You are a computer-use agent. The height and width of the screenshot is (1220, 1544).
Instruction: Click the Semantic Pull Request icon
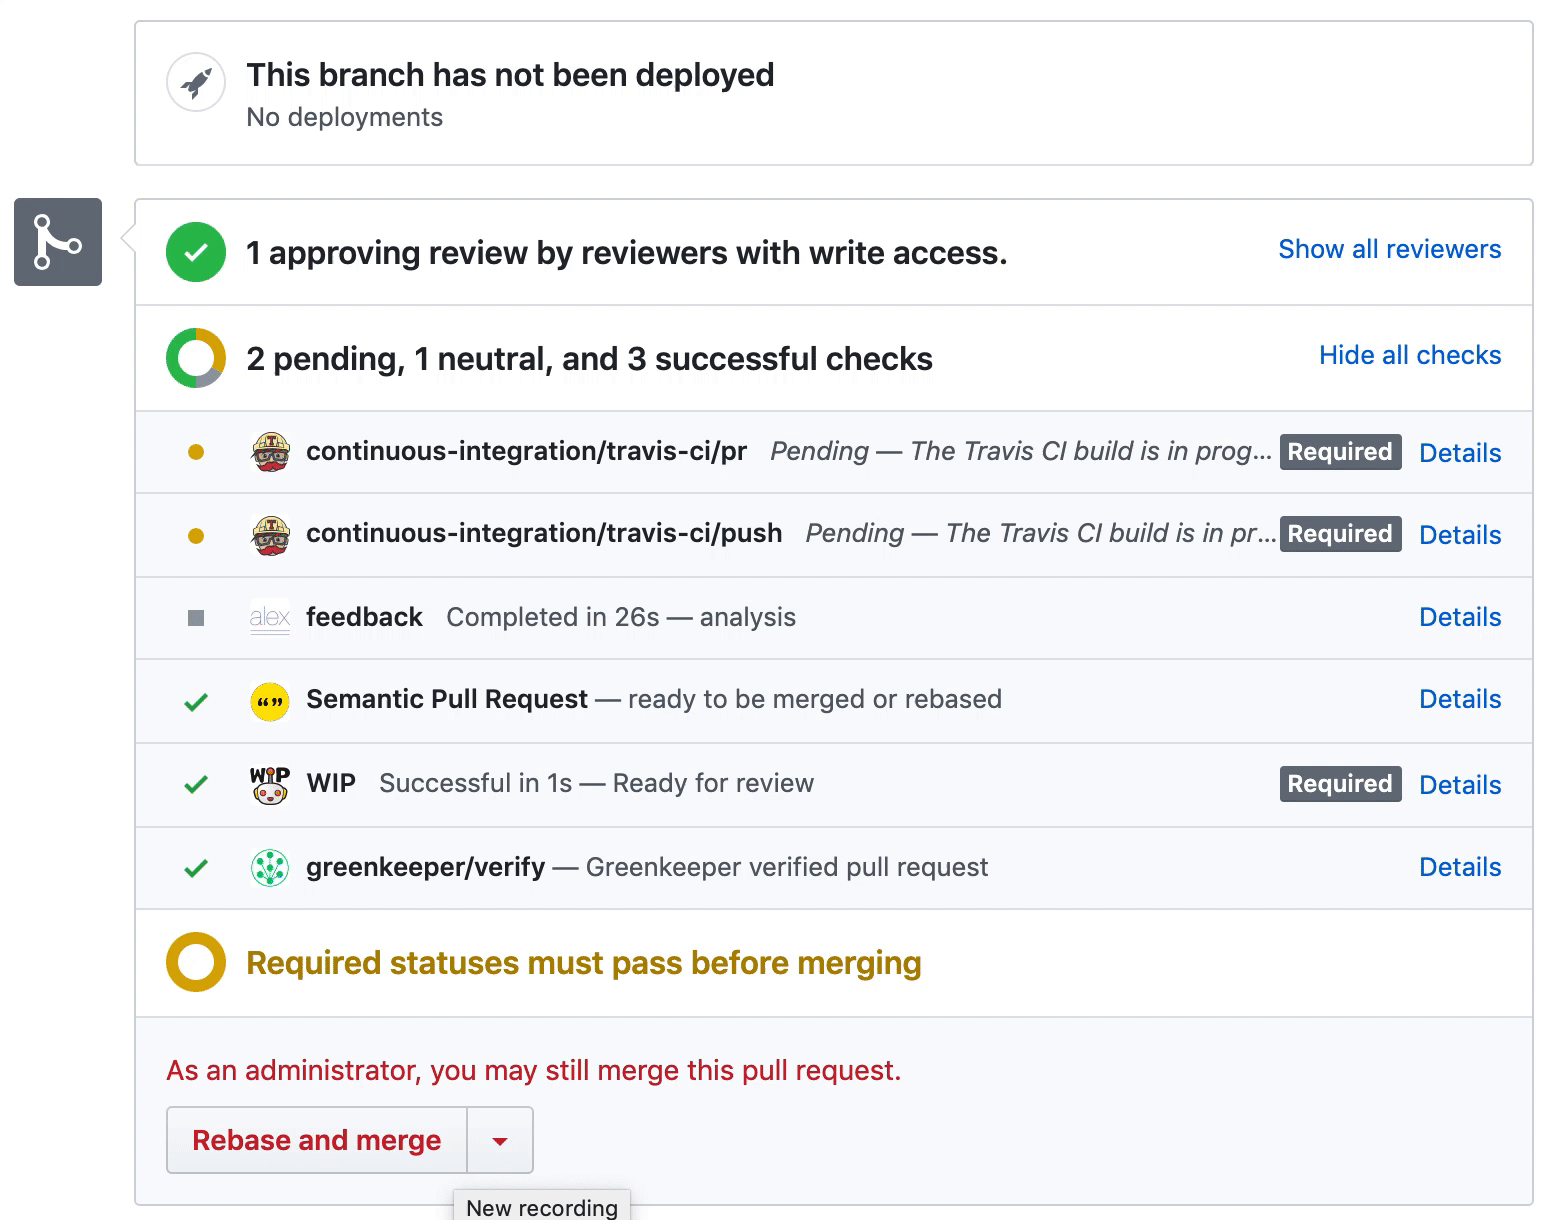tap(268, 700)
